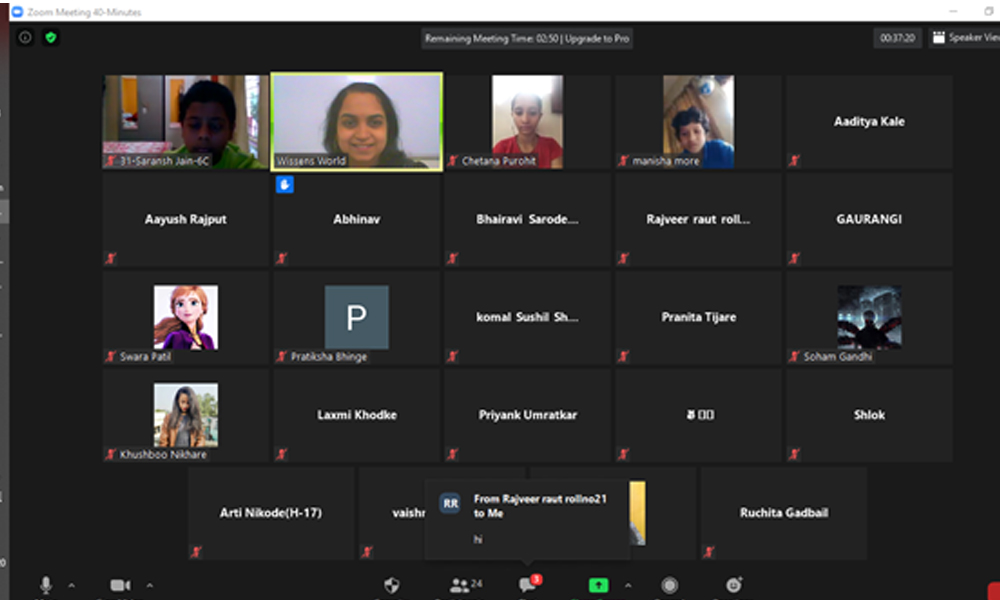Switch to Speaker View
This screenshot has height=600, width=1000.
point(964,38)
